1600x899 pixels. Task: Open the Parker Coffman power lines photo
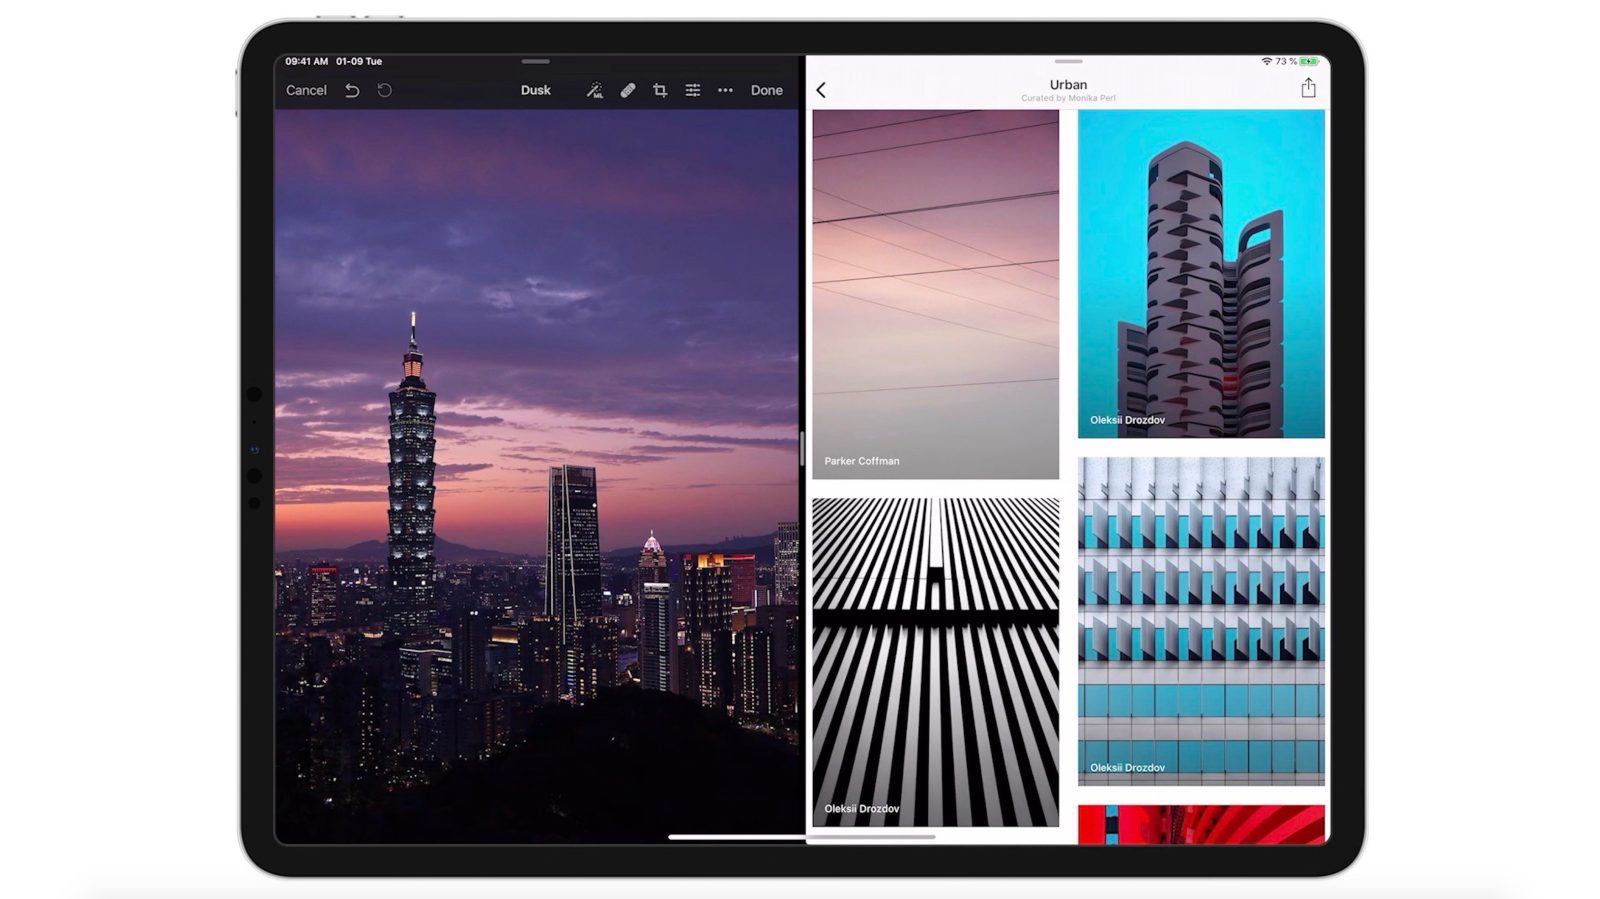[x=935, y=294]
